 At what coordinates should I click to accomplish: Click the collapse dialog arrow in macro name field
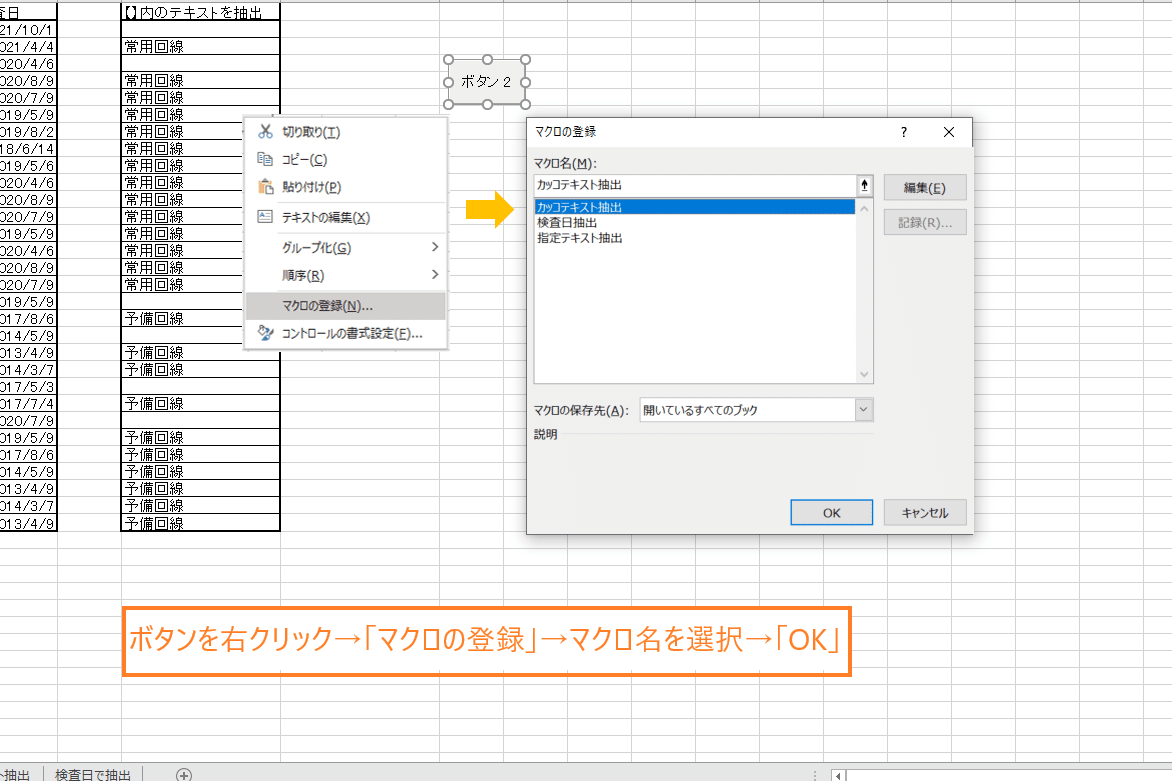click(x=865, y=185)
